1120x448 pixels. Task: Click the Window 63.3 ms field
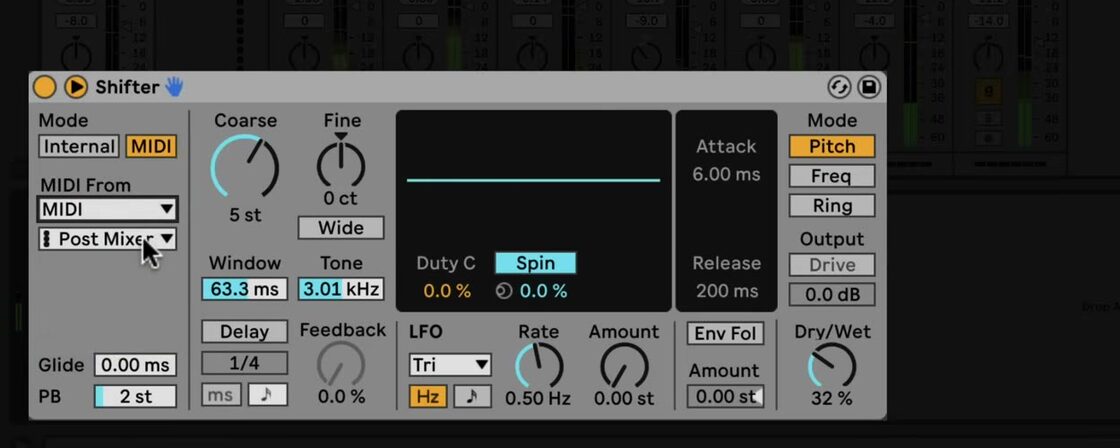point(244,289)
